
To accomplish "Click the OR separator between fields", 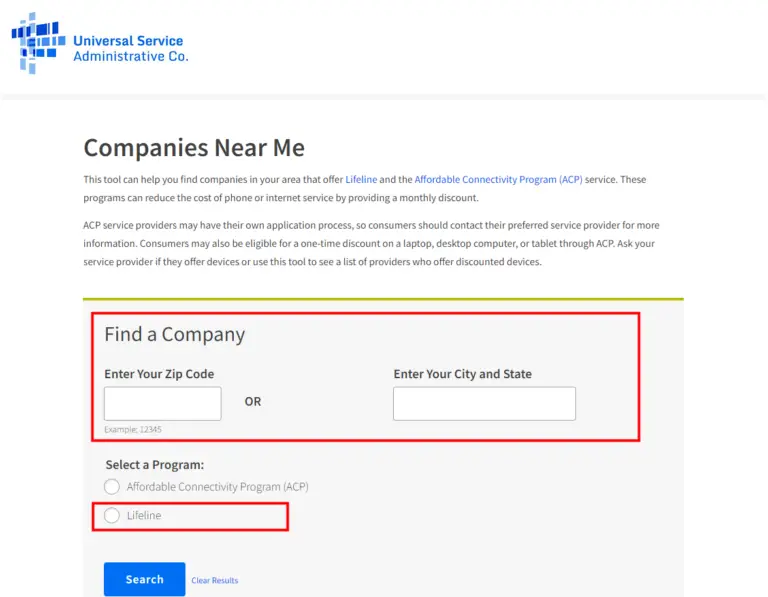I will [253, 402].
